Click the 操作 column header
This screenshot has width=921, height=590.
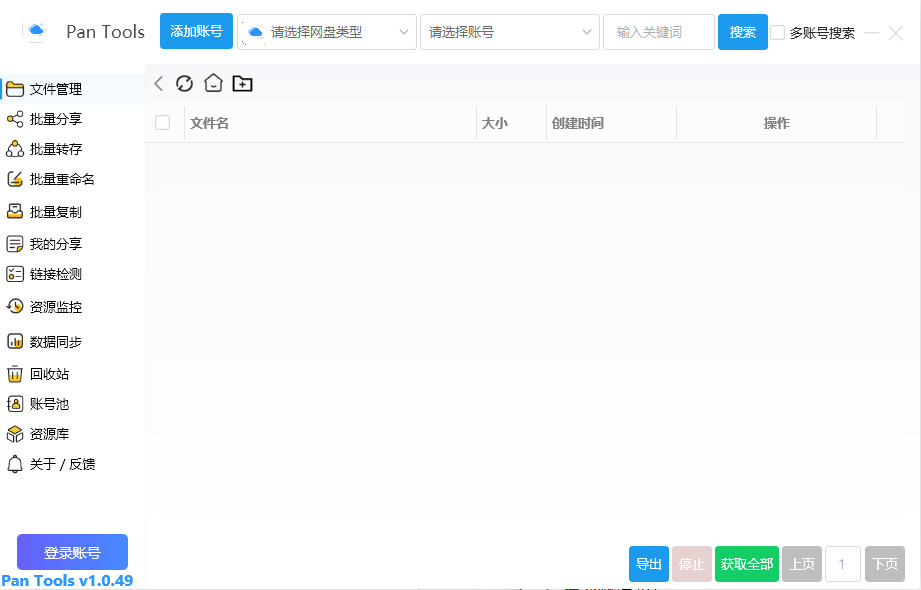pos(777,123)
